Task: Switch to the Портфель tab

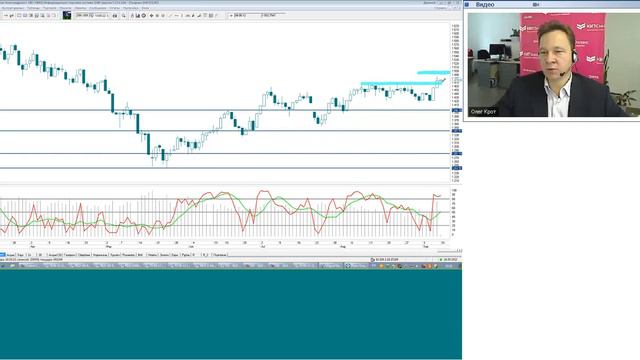Action: point(220,255)
